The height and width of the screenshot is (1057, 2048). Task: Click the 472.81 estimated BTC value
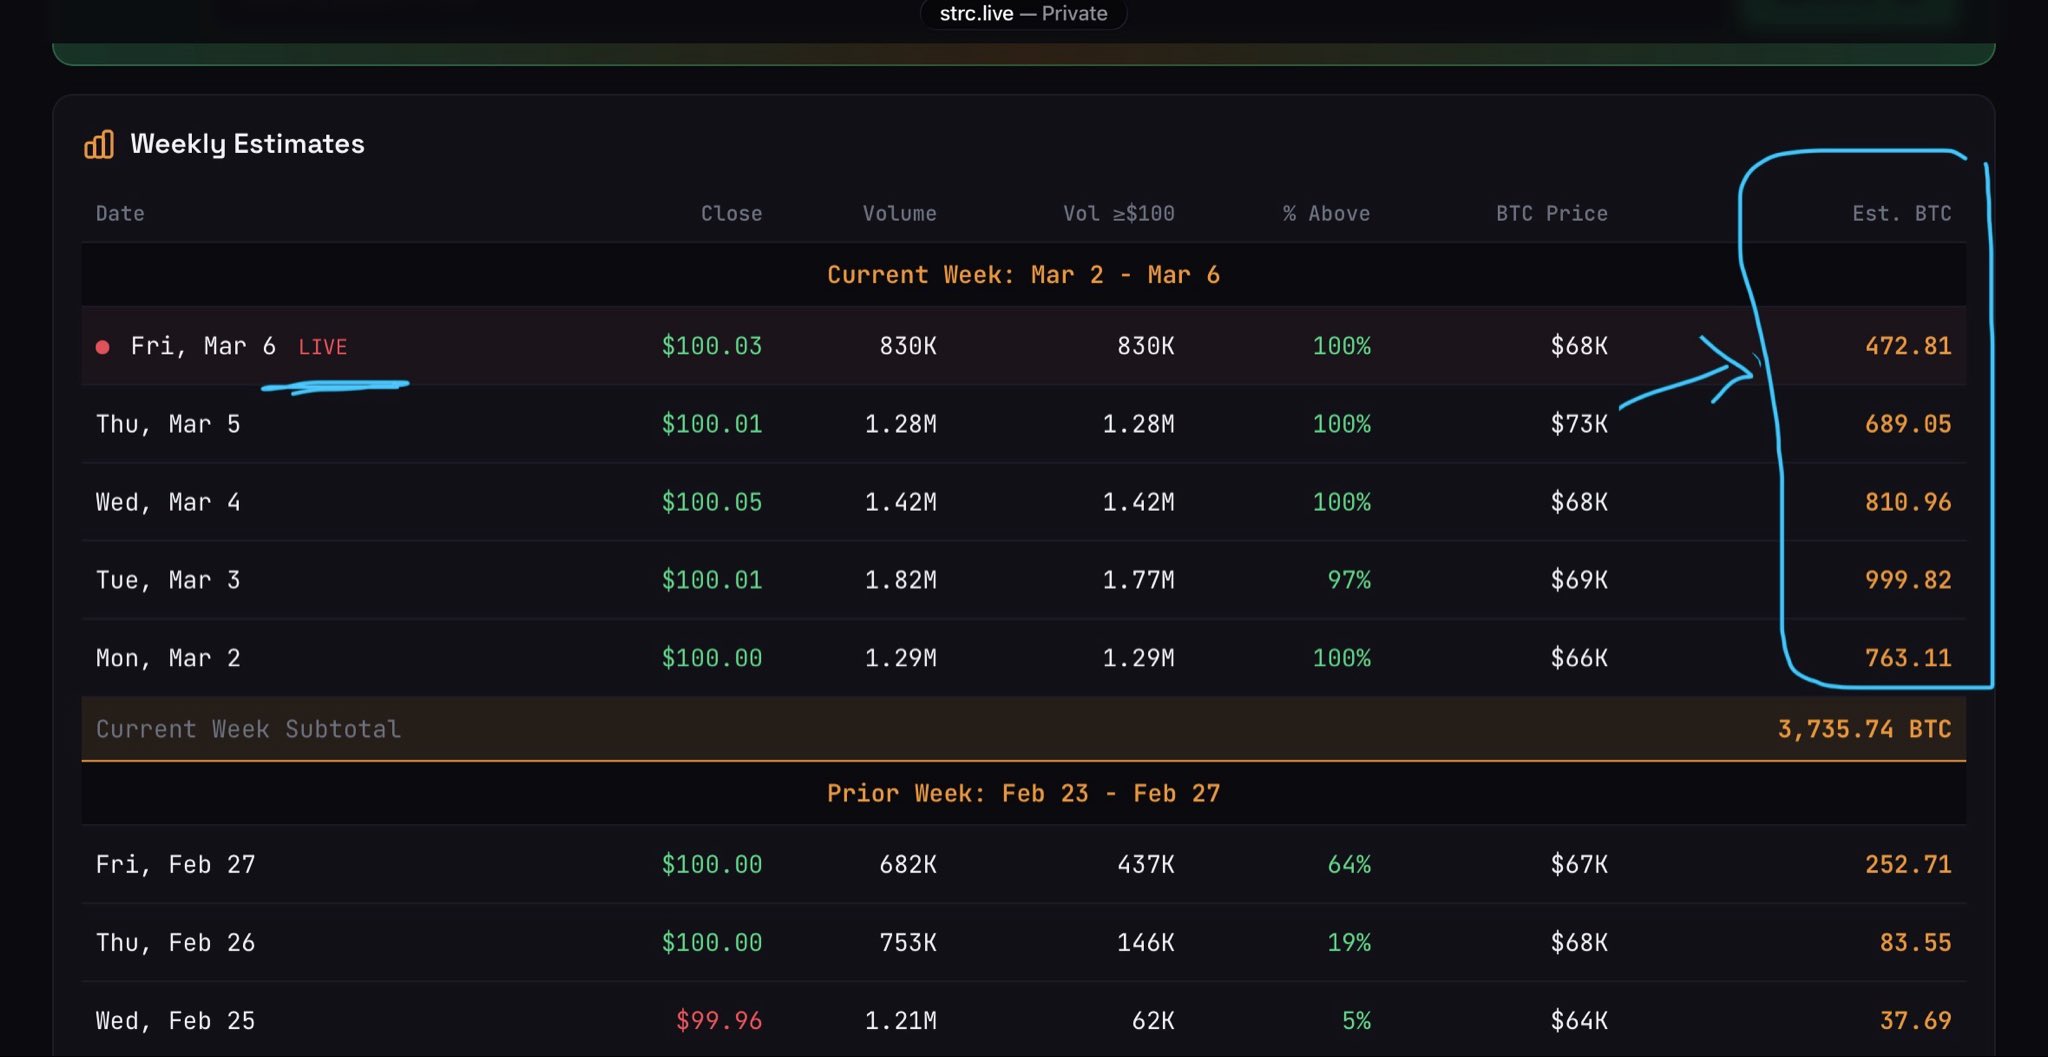pos(1907,347)
